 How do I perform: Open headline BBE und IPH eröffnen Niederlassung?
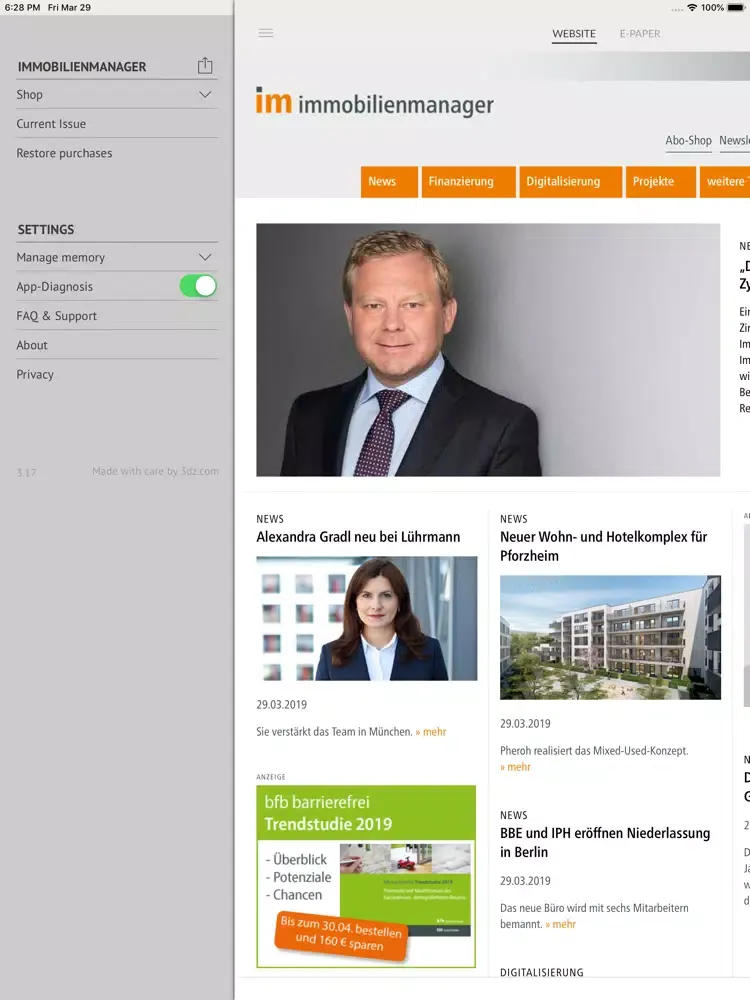coord(605,842)
